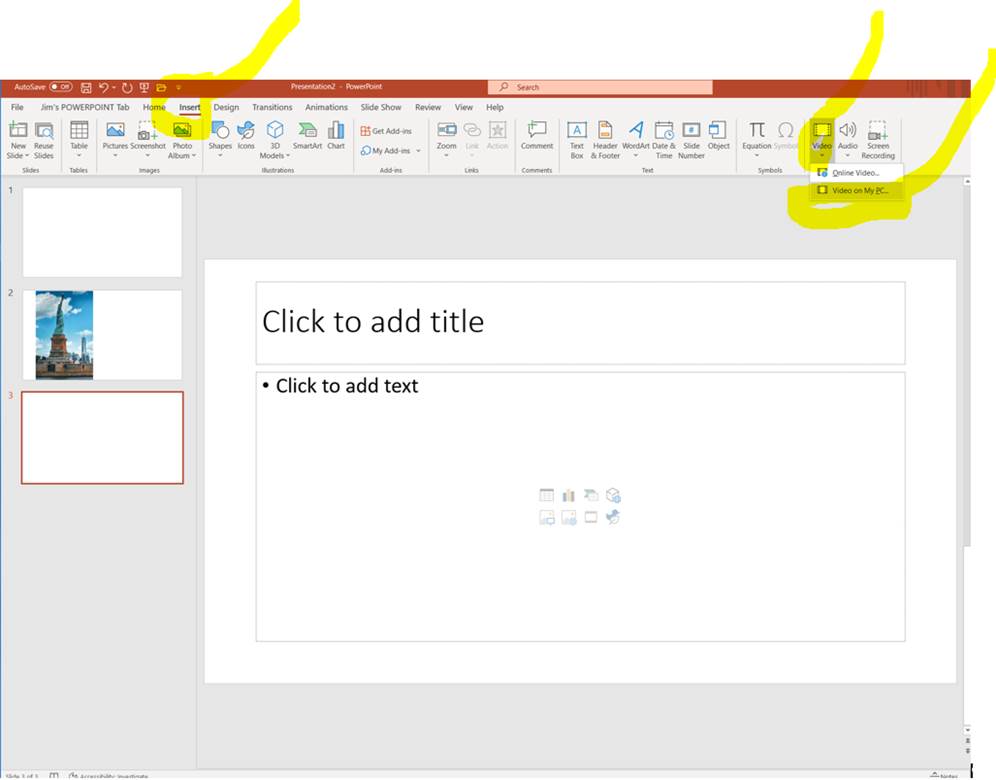Click the Get Add-ins button
Viewport: 996px width, 780px height.
click(387, 131)
